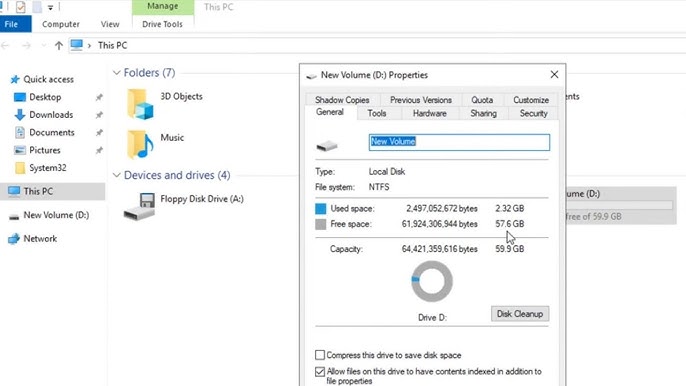Close the New Volume (D:) Properties dialog
Viewport: 686px width, 386px height.
click(554, 75)
